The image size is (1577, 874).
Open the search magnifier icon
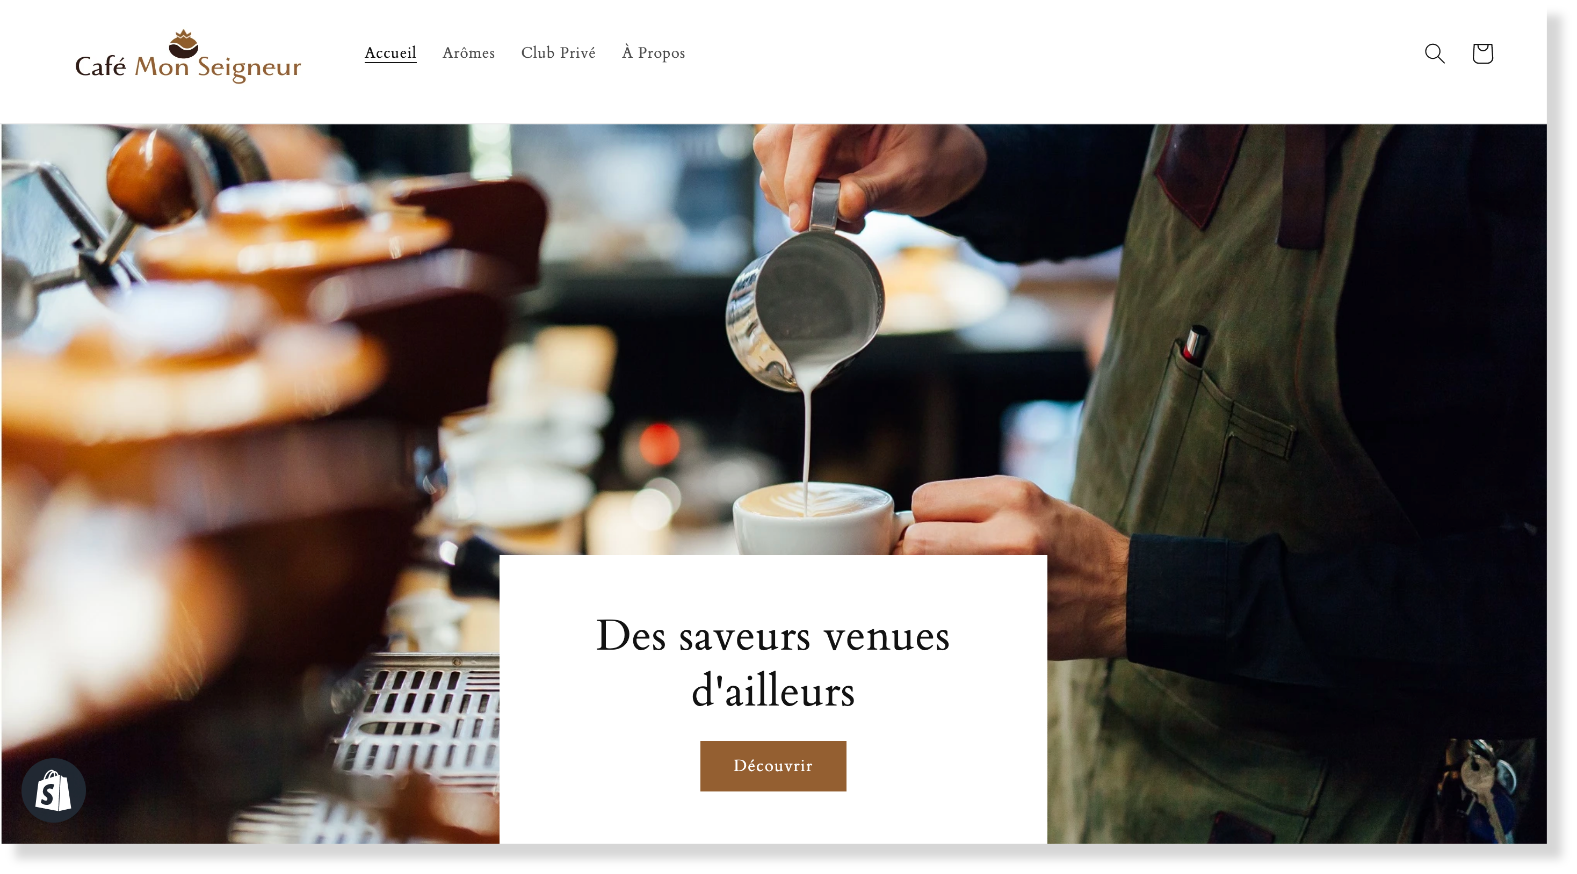click(x=1434, y=53)
